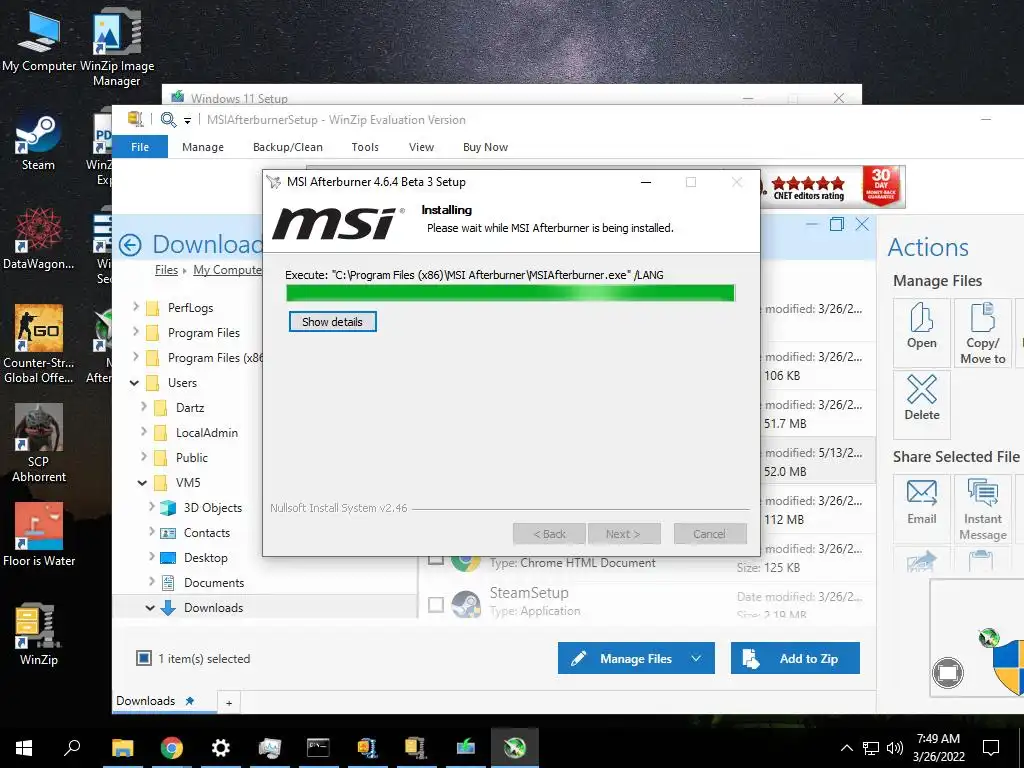Open the View ribbon tab

[421, 147]
